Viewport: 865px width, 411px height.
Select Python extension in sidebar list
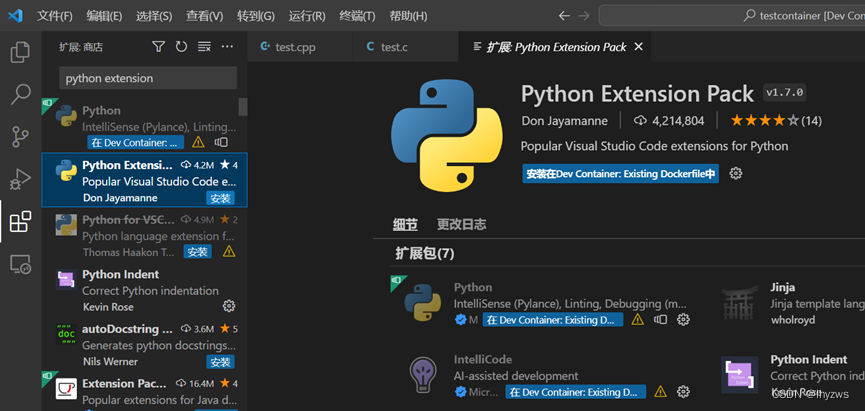click(x=145, y=126)
